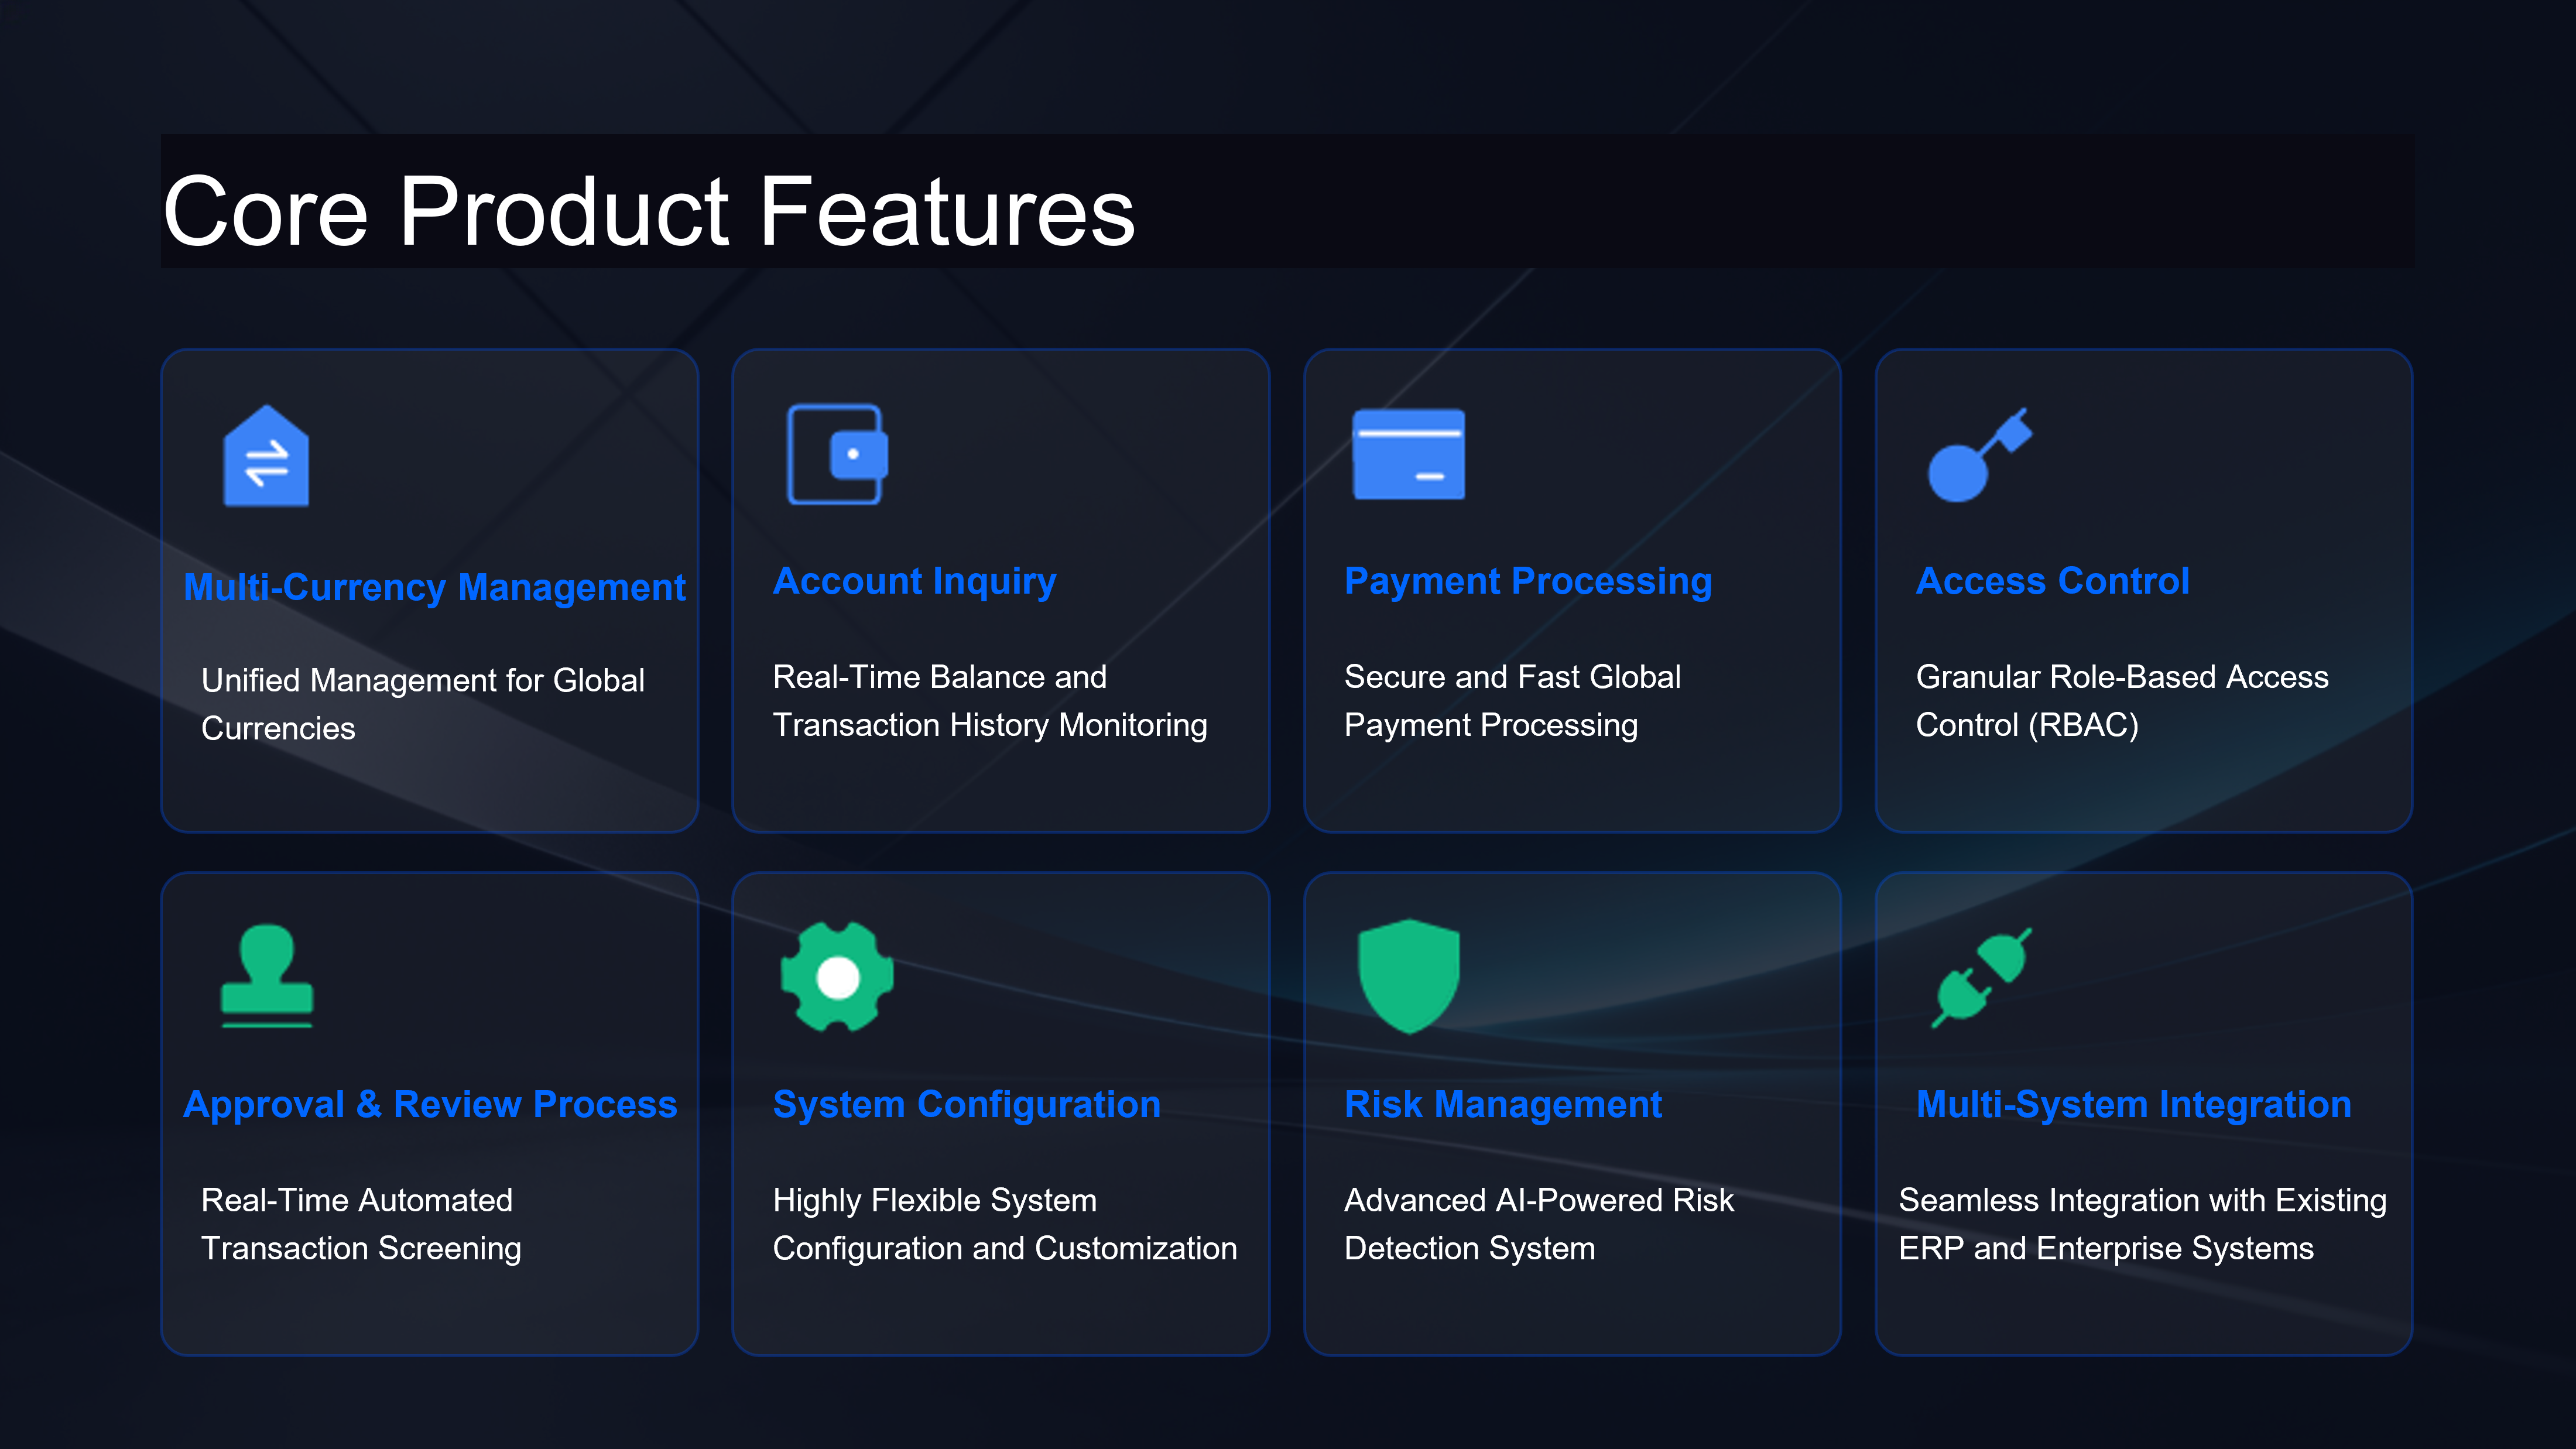
Task: Click the Multi-System Integration heading
Action: click(2133, 1104)
